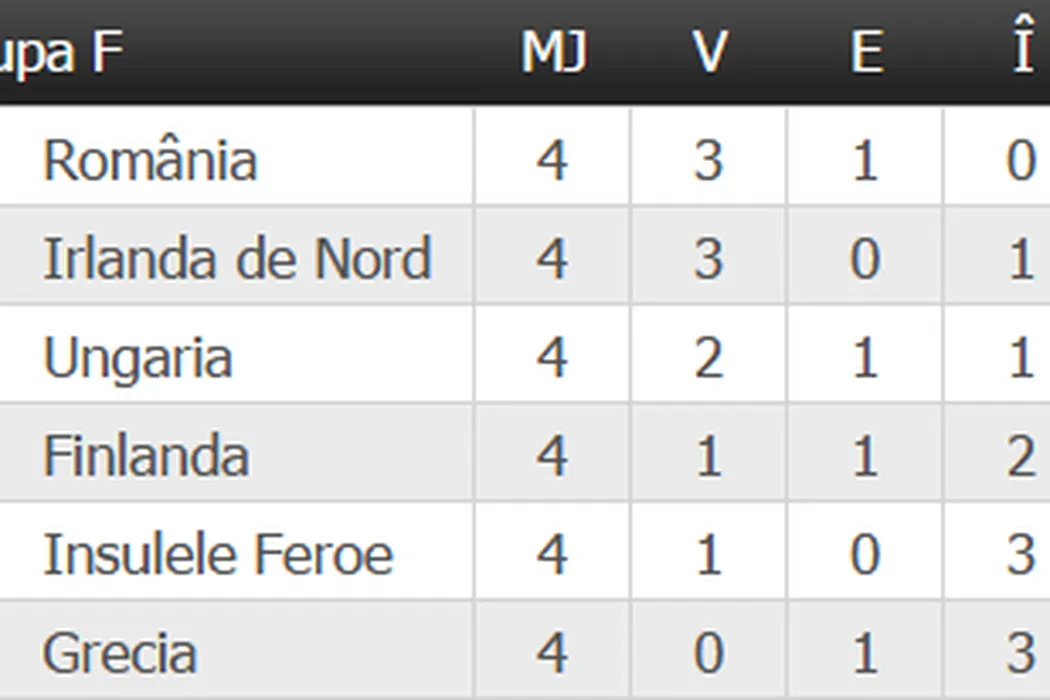Sort by the V column header
Screen dimensions: 1050x700
coord(709,52)
